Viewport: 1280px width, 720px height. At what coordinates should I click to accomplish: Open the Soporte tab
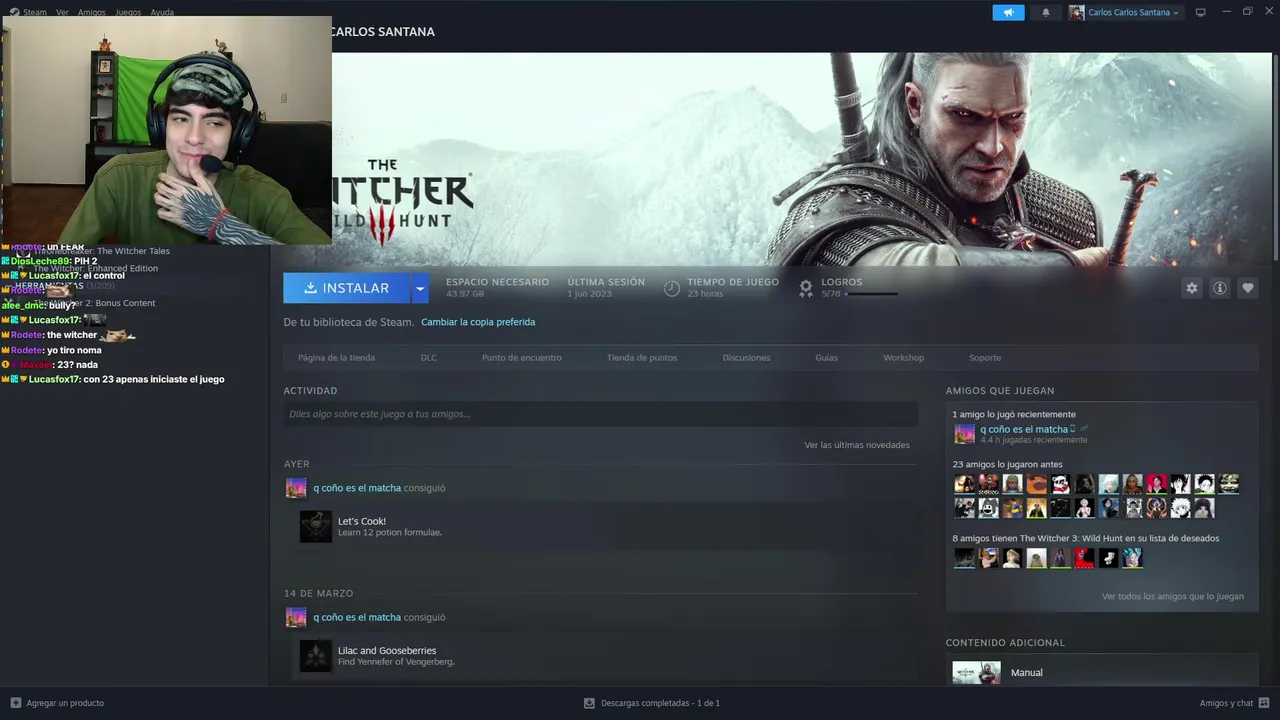[985, 357]
